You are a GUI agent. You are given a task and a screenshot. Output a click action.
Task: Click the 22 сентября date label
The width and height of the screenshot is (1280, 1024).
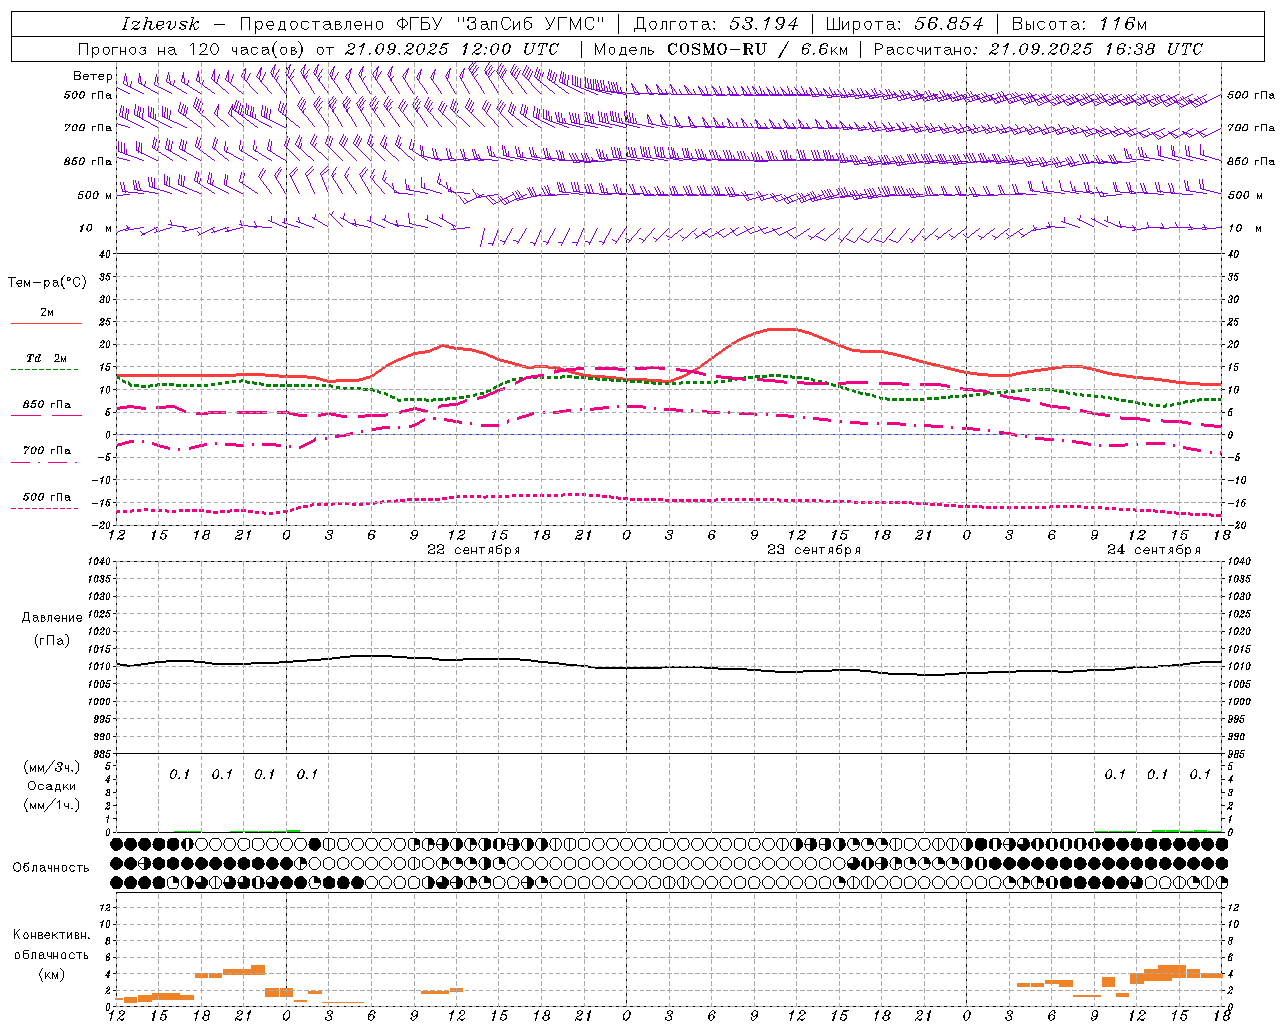[473, 550]
